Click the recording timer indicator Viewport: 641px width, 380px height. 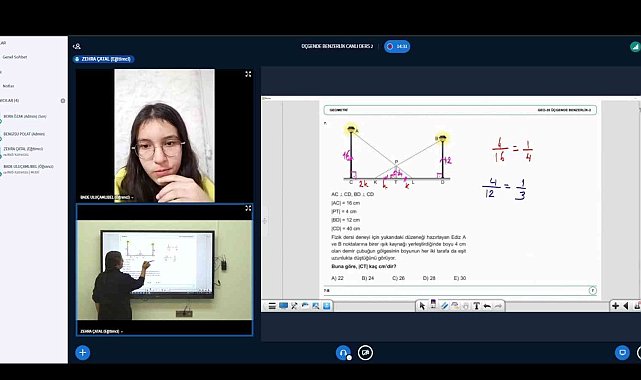click(397, 46)
